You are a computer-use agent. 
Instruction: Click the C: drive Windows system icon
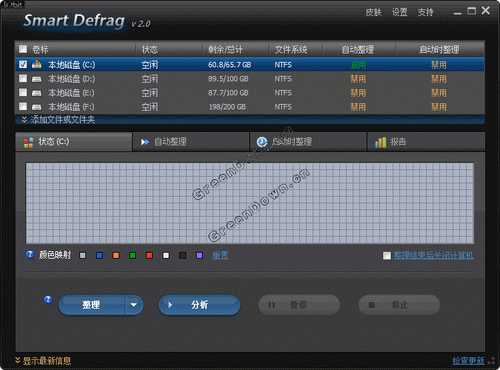37,64
